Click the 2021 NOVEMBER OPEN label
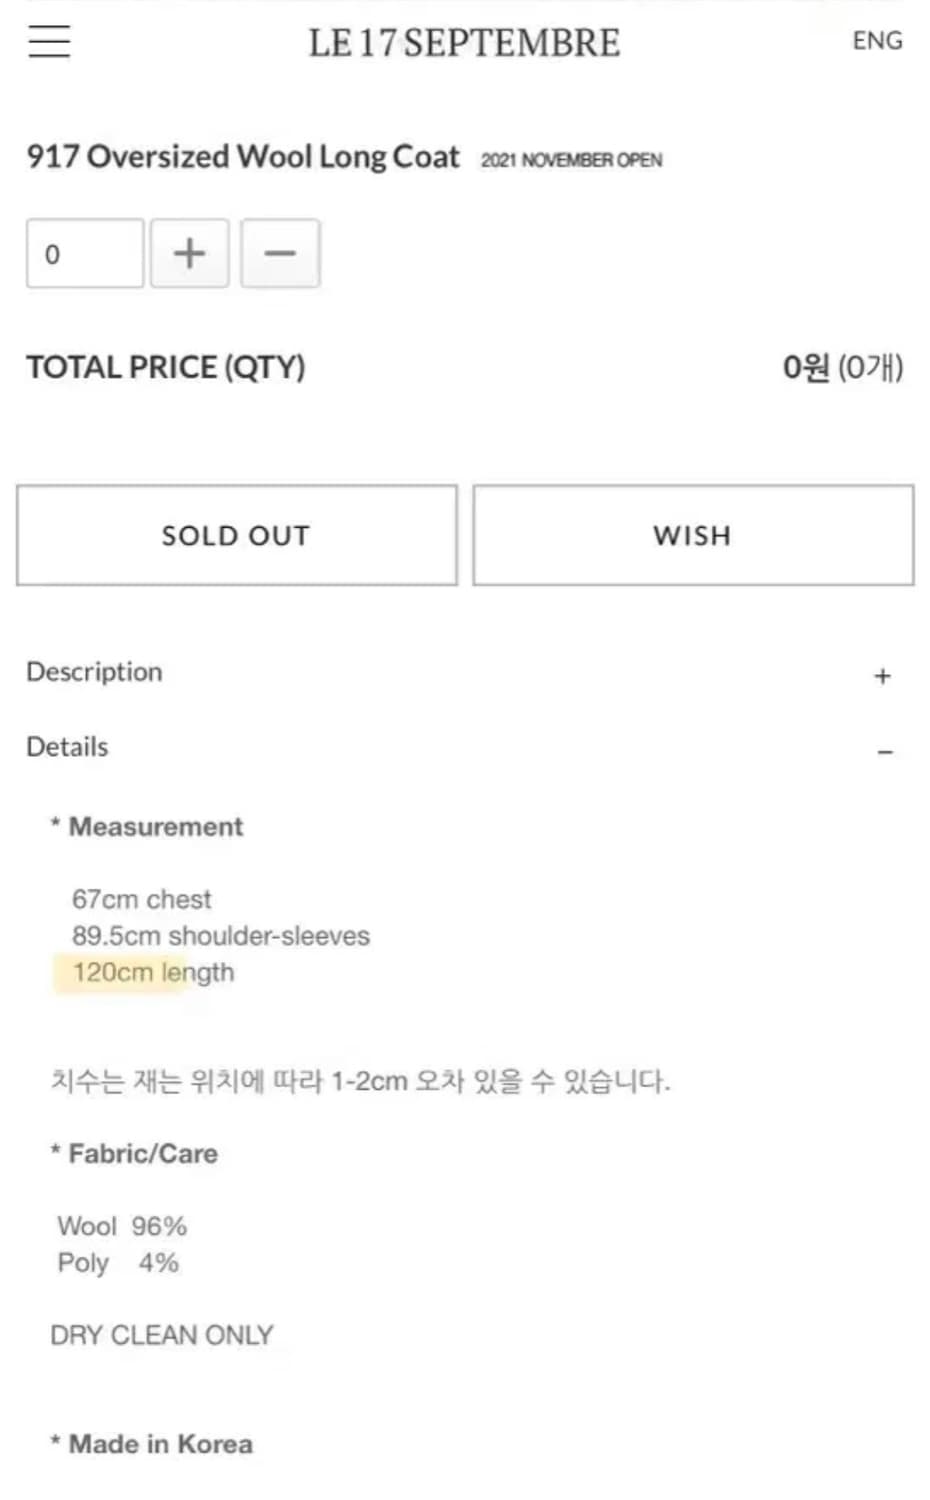 click(x=571, y=160)
